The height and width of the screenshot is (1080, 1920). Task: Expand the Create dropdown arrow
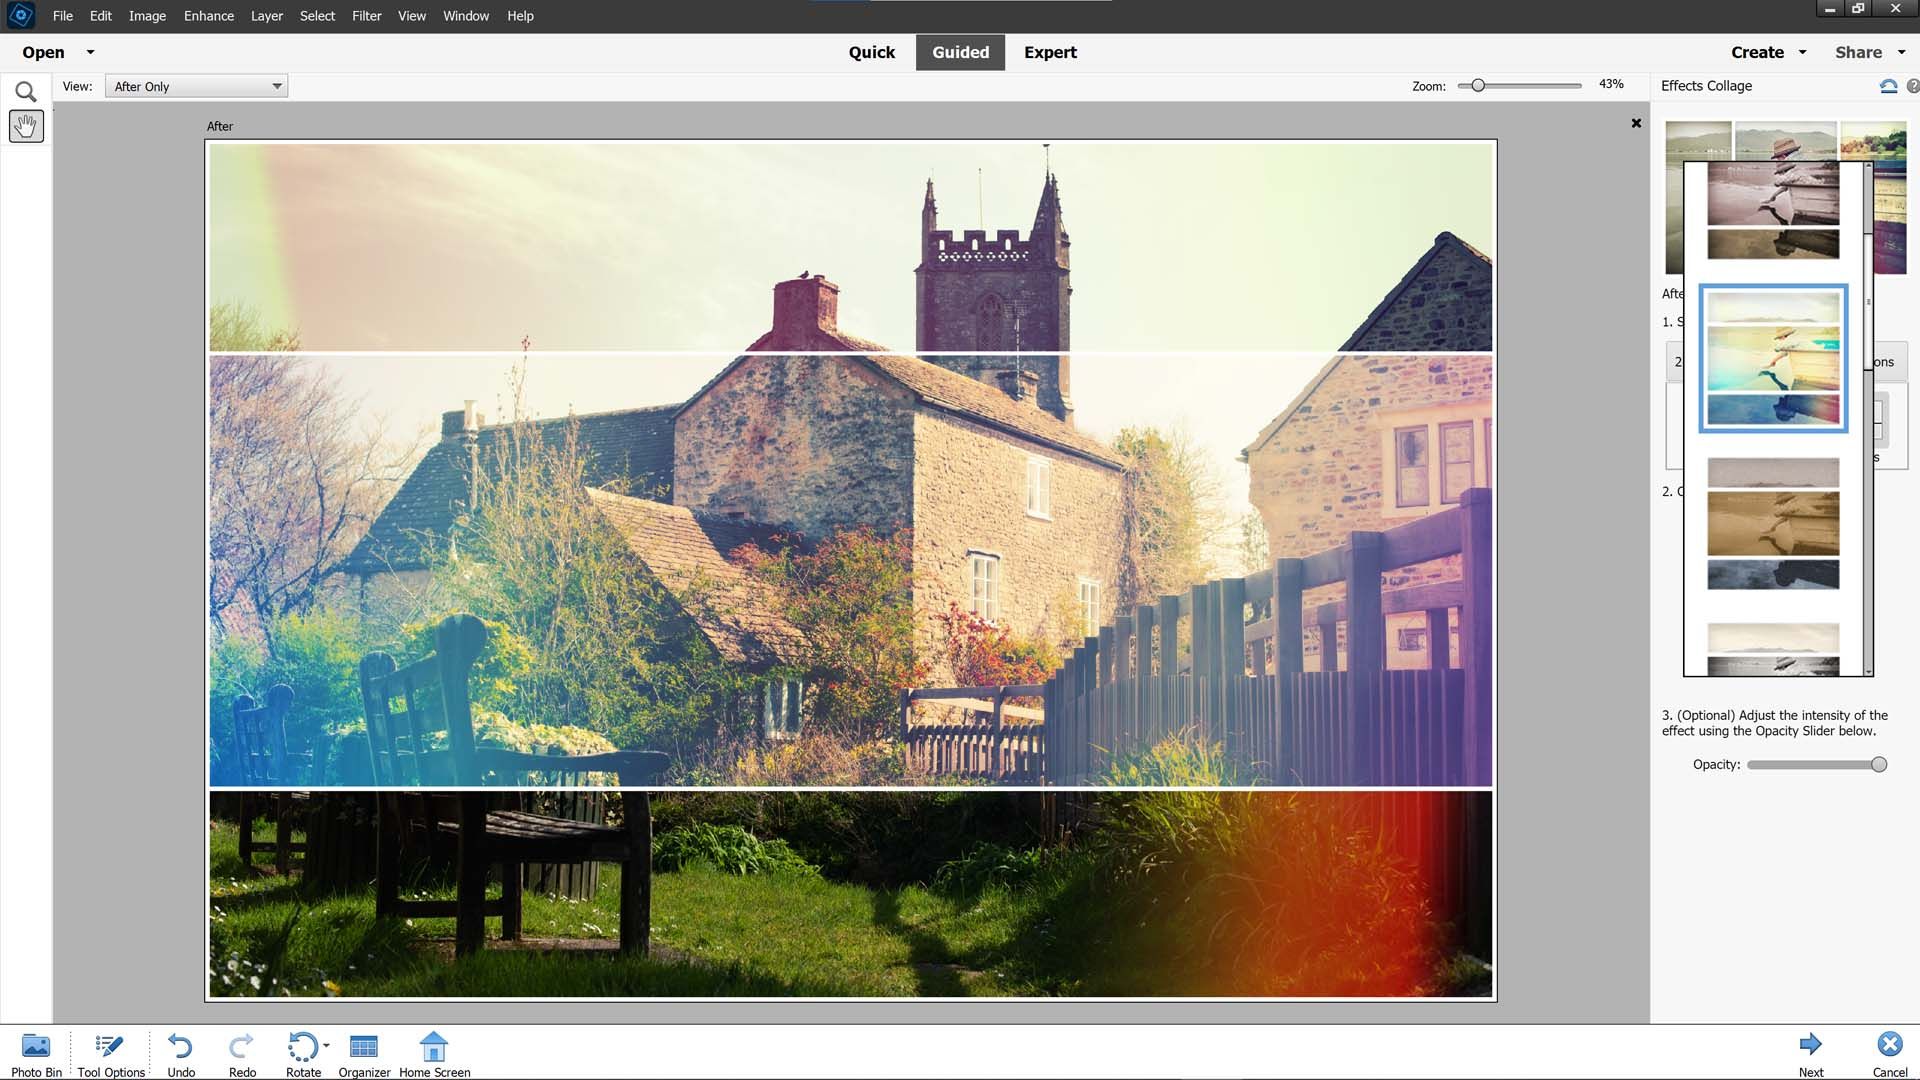1802,52
